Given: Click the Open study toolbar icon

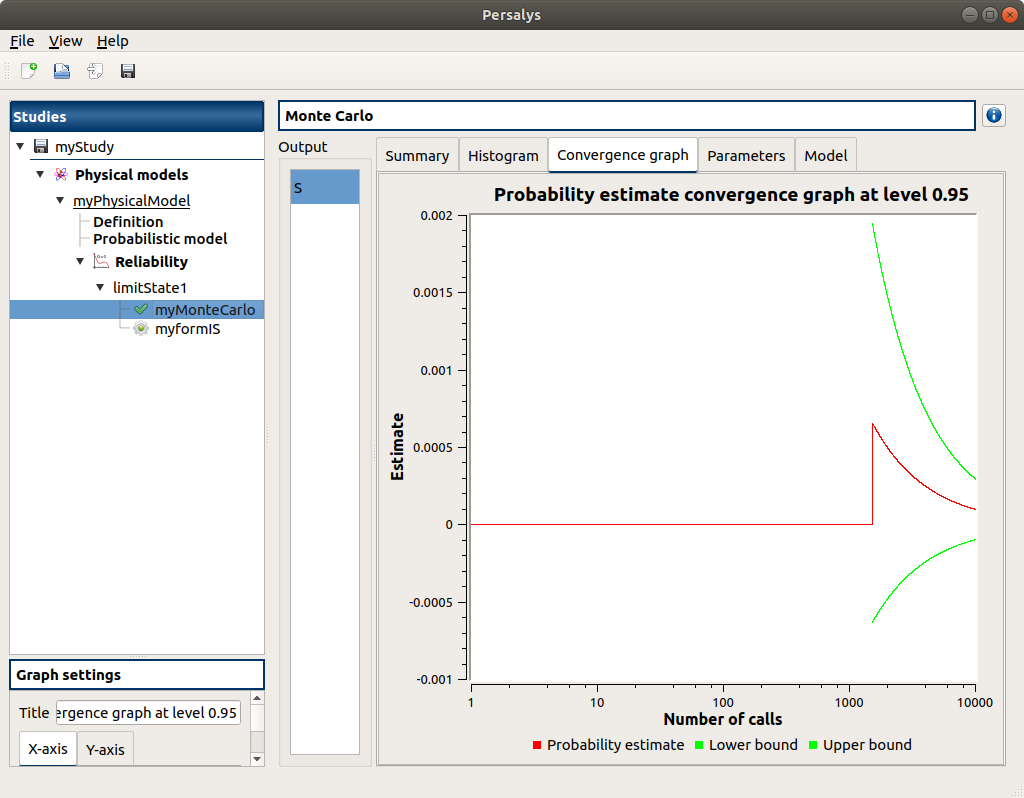Looking at the screenshot, I should point(62,71).
